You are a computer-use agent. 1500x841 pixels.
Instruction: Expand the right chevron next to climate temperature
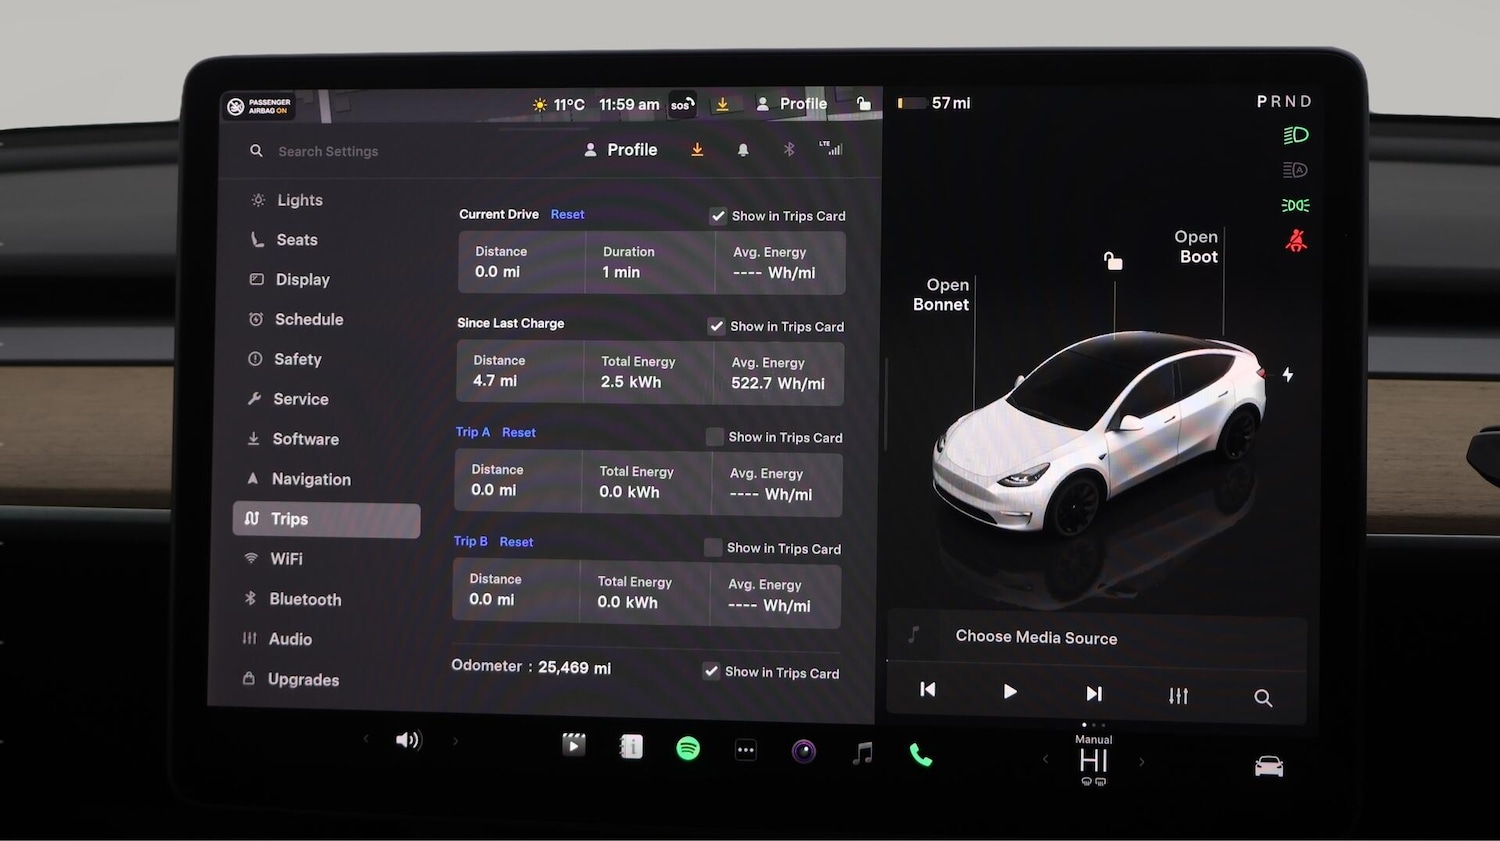(1141, 761)
